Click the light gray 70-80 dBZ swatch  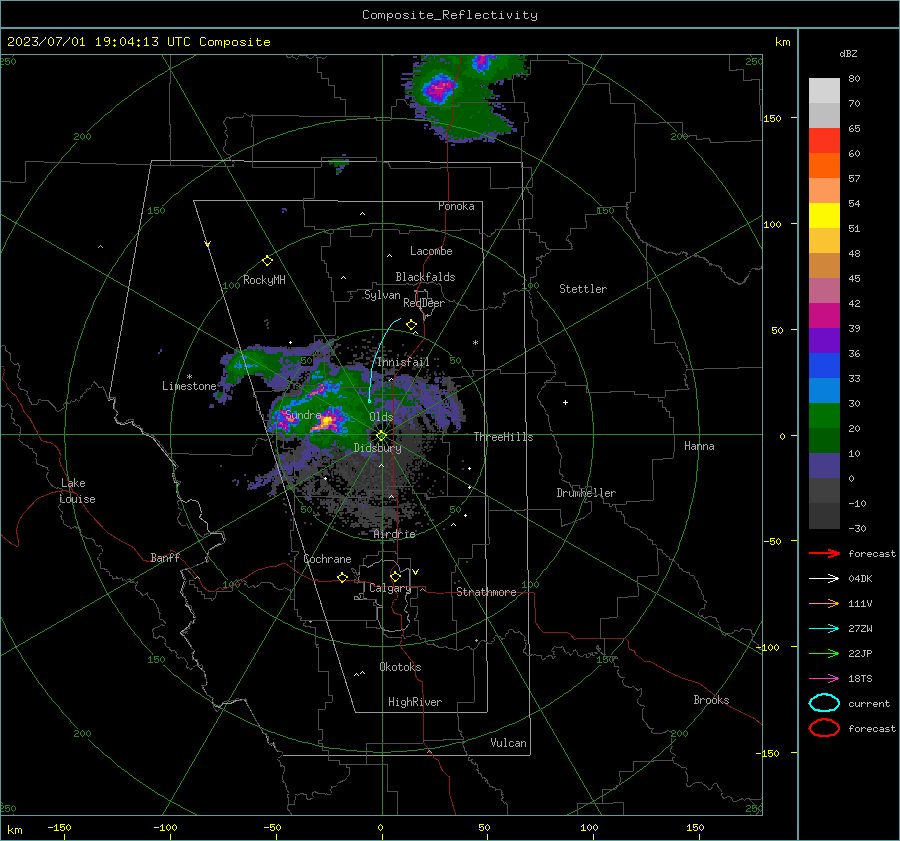(824, 91)
